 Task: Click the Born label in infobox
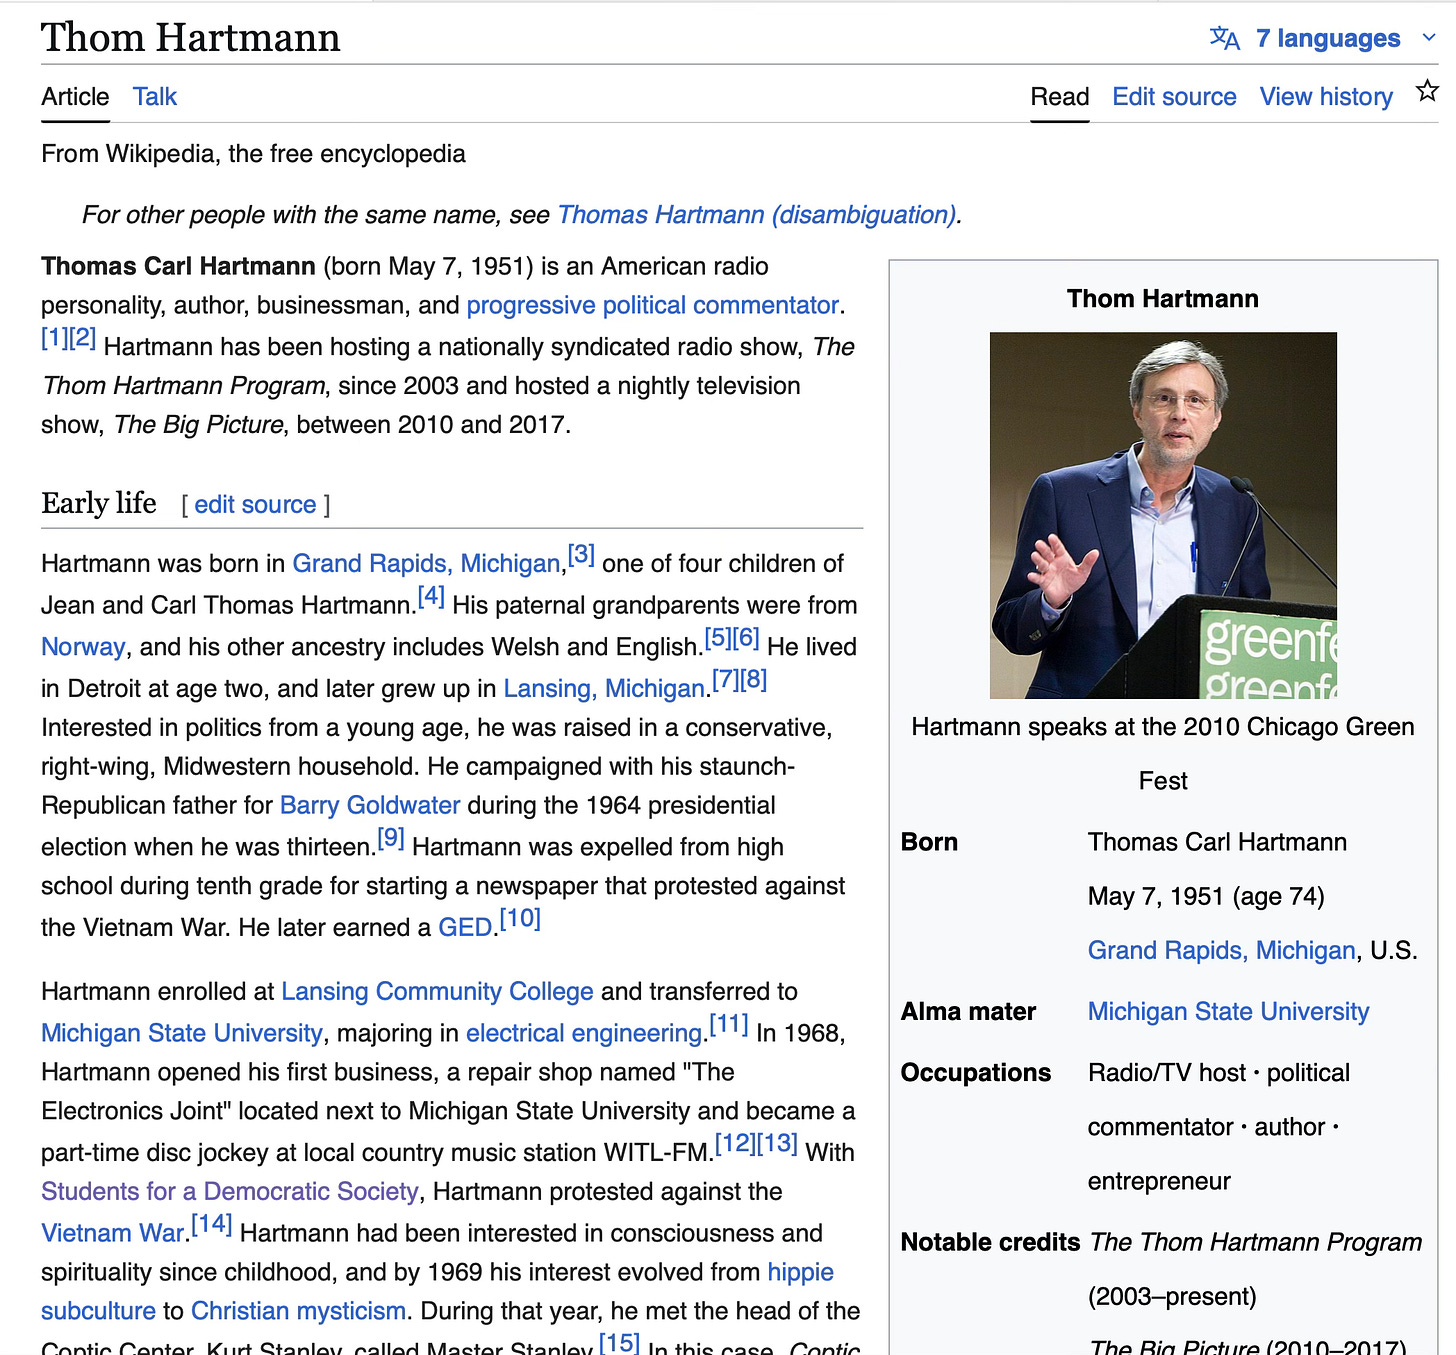point(929,842)
